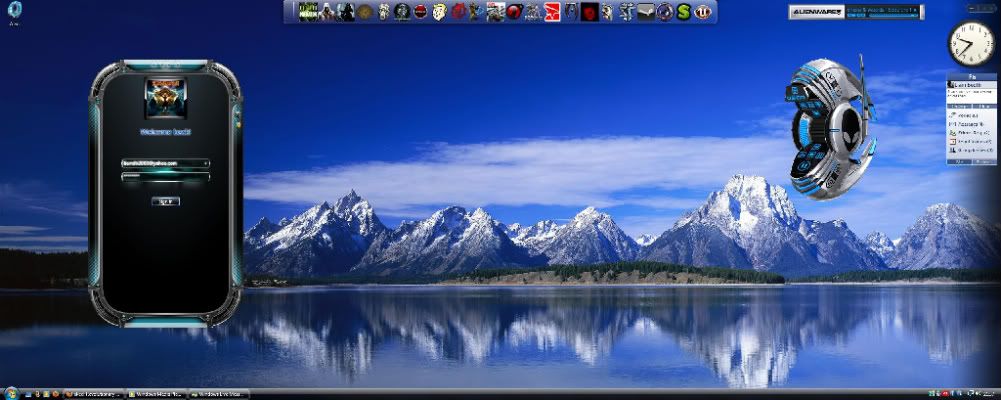Viewport: 1001px width, 400px height.
Task: Open the gold round emblem dock icon
Action: point(365,11)
